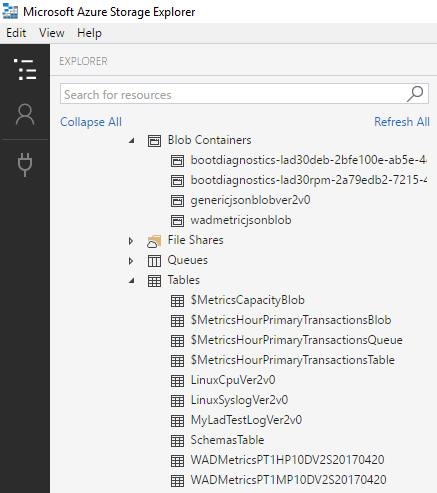Click the bootdiagnostics-lad30deb container icon
Screen dimensions: 437x493
[x=177, y=161]
